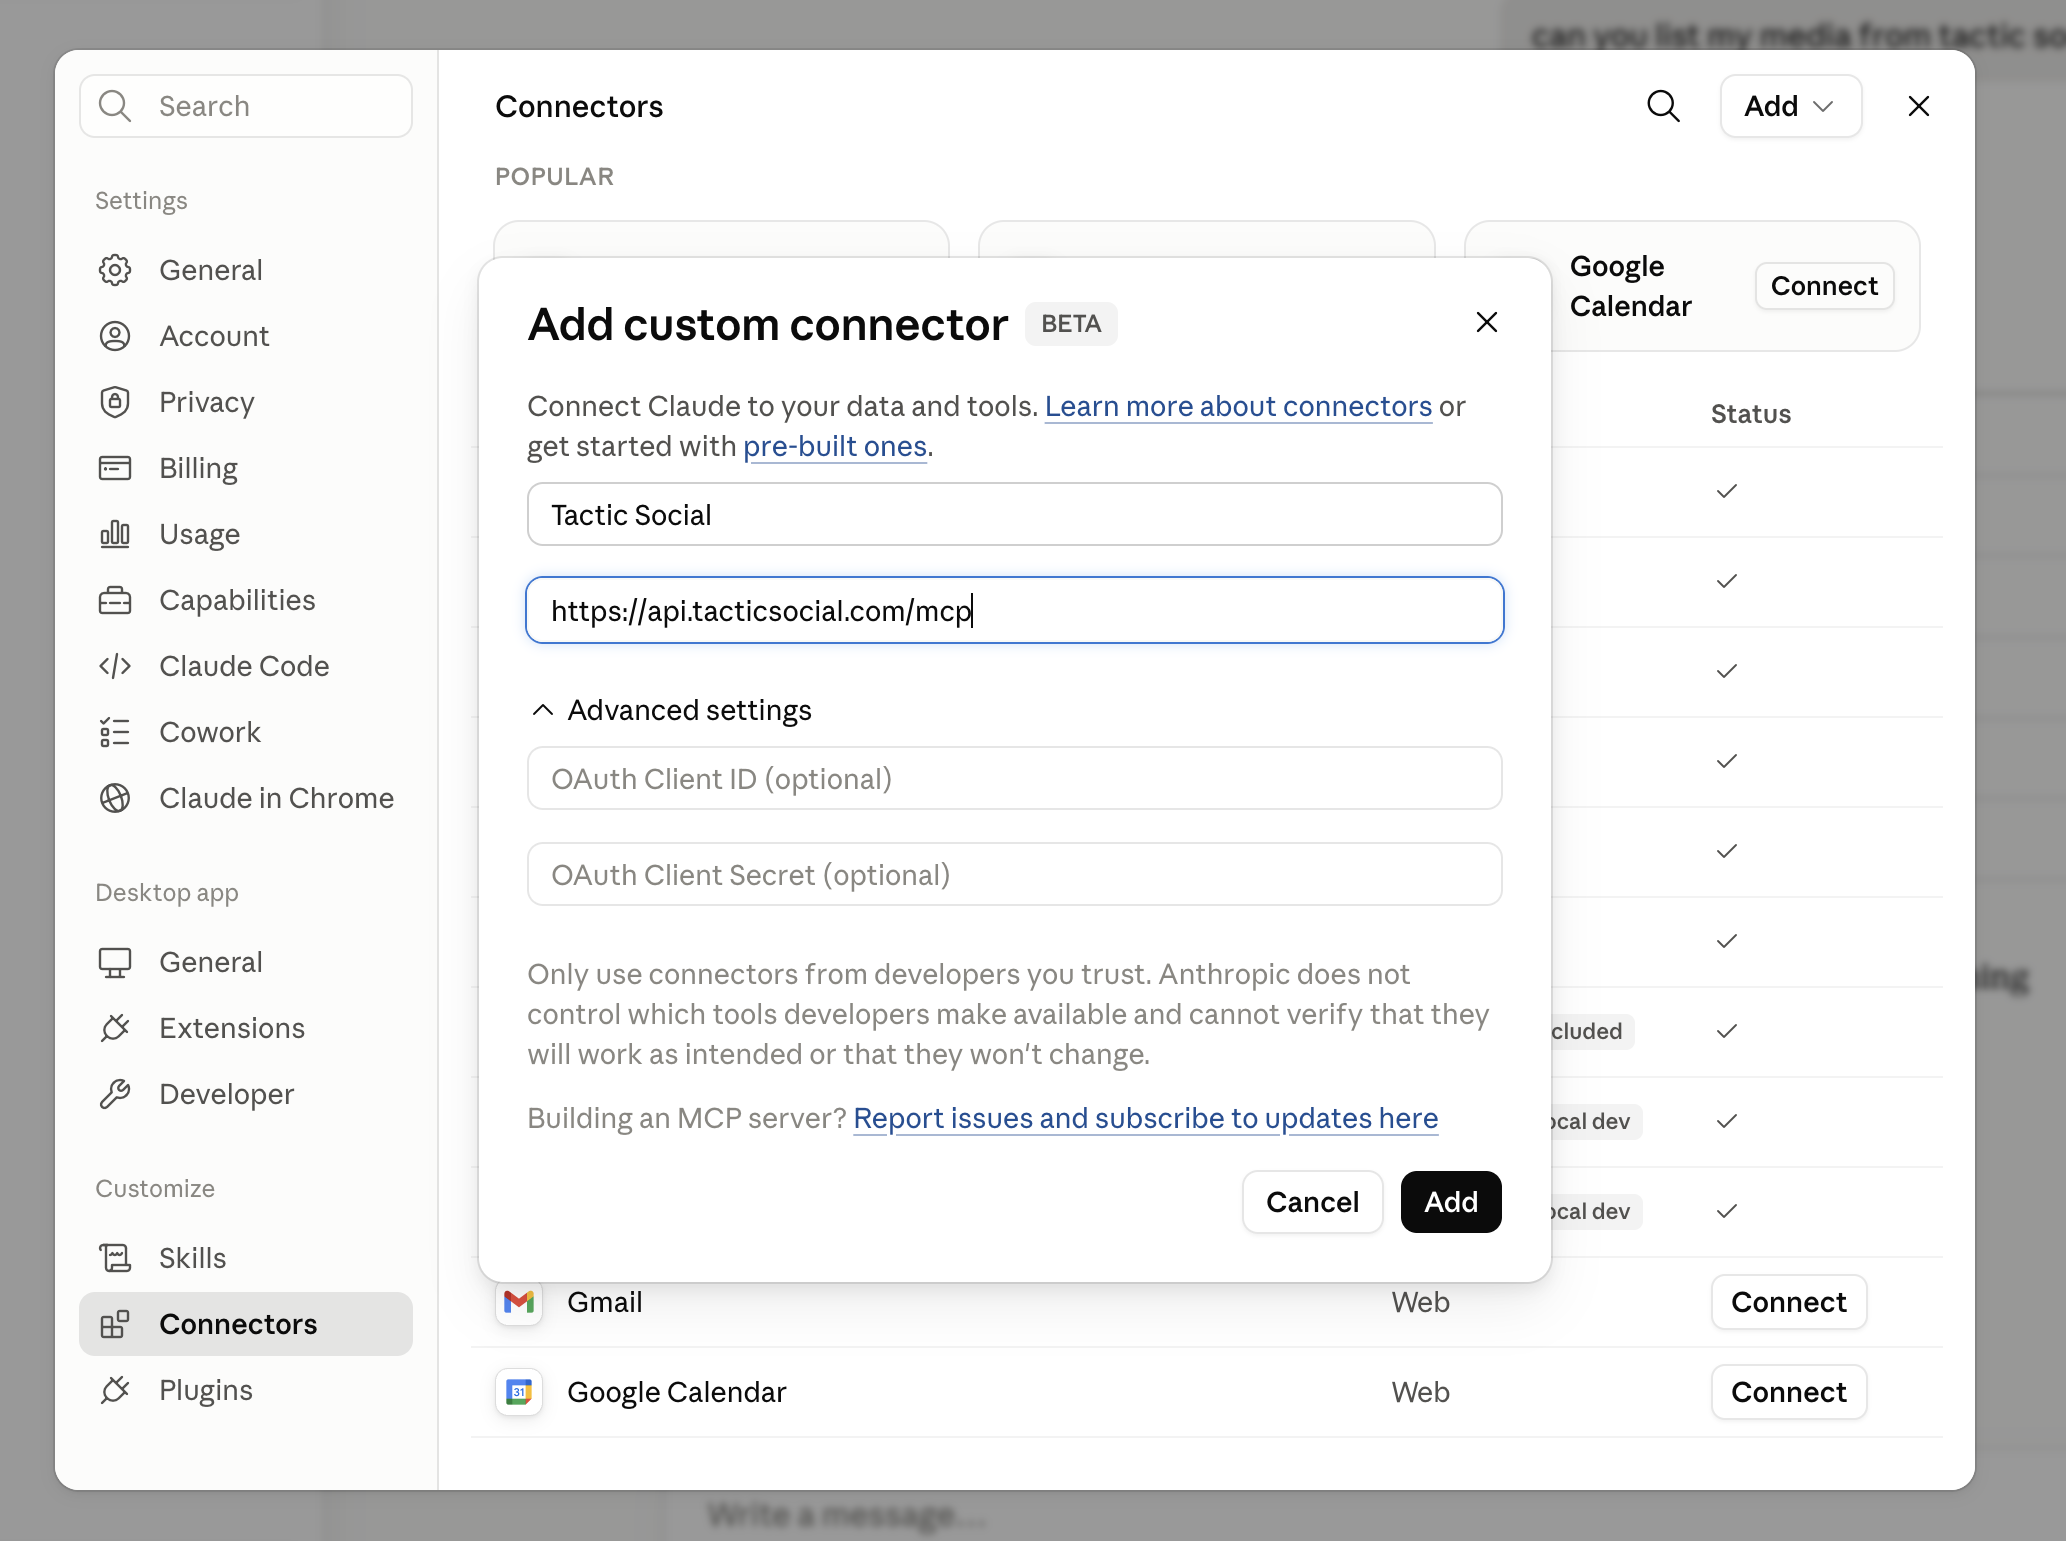Screen dimensions: 2066x1541
Task: Select Extensions under Desktop app
Action: (246, 1028)
